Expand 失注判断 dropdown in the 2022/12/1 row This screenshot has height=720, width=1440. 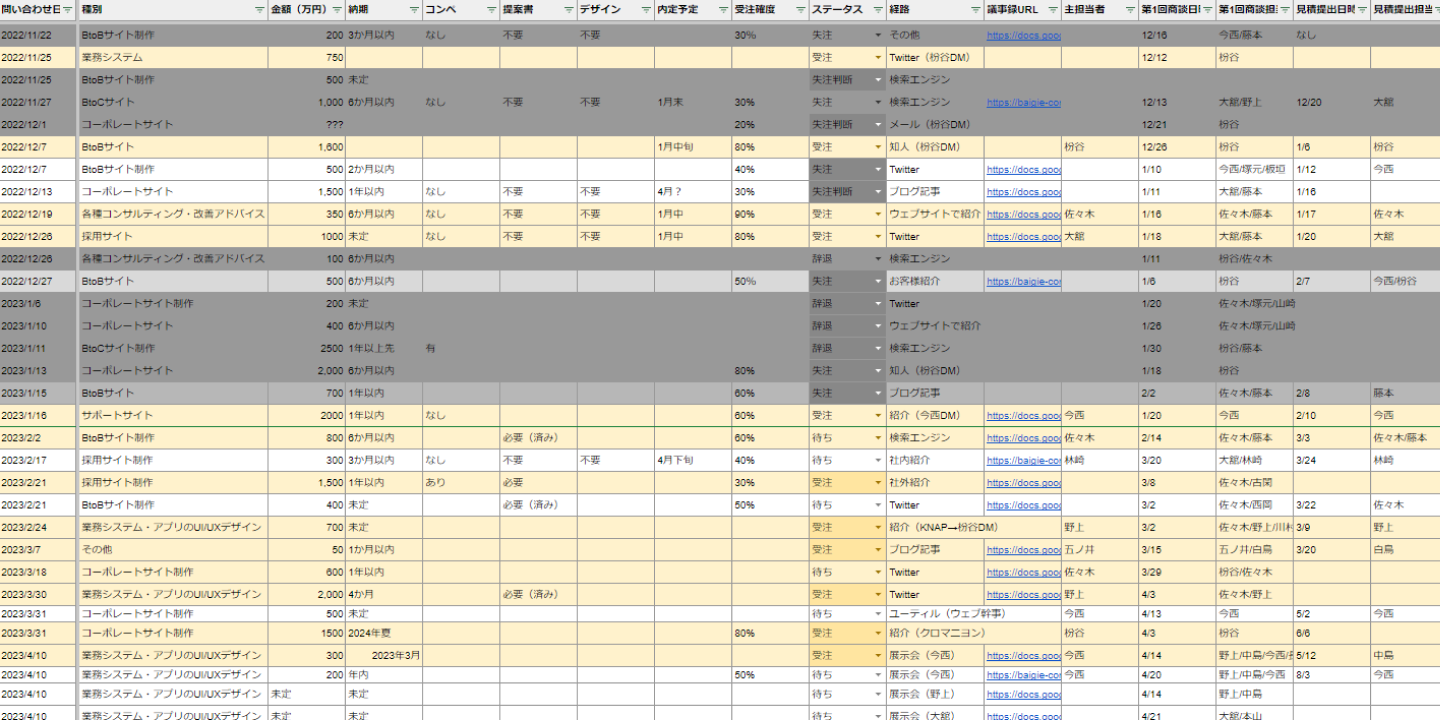pyautogui.click(x=878, y=125)
